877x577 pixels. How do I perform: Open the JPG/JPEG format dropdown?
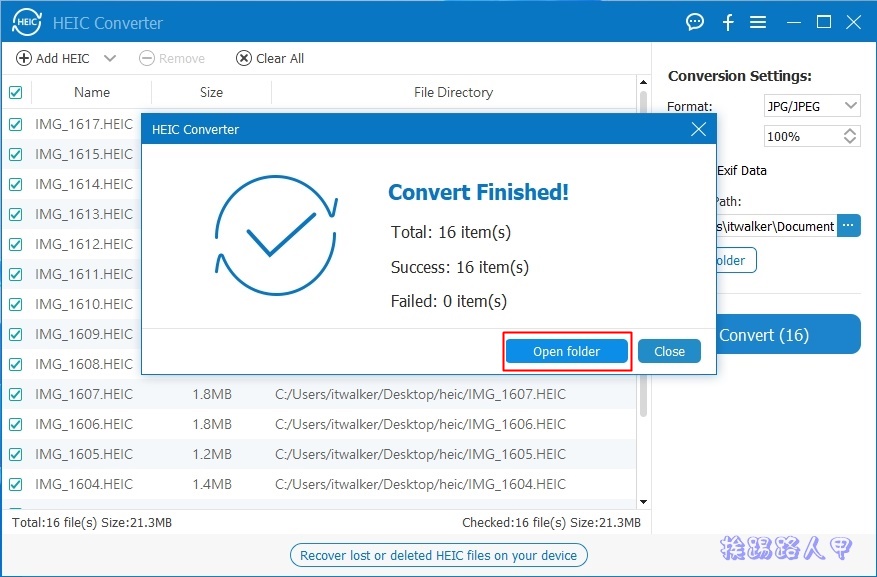click(x=811, y=105)
